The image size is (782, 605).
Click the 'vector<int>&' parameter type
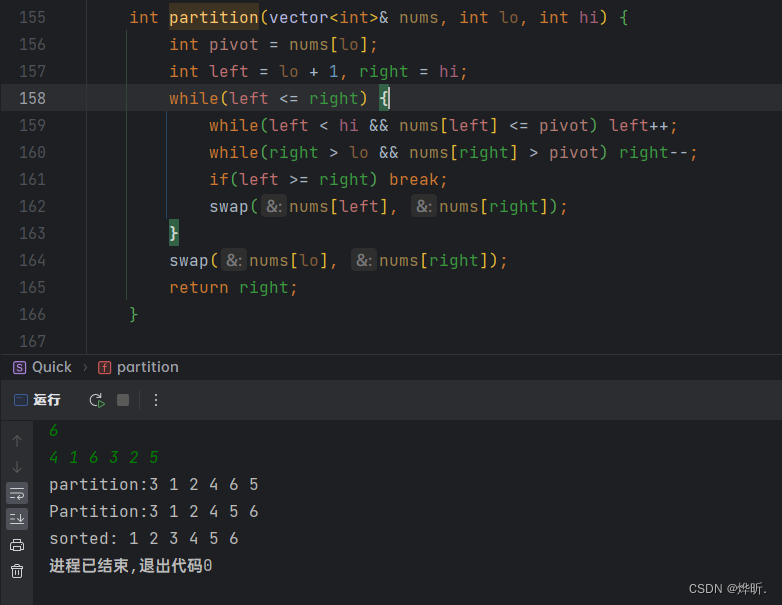pyautogui.click(x=328, y=17)
